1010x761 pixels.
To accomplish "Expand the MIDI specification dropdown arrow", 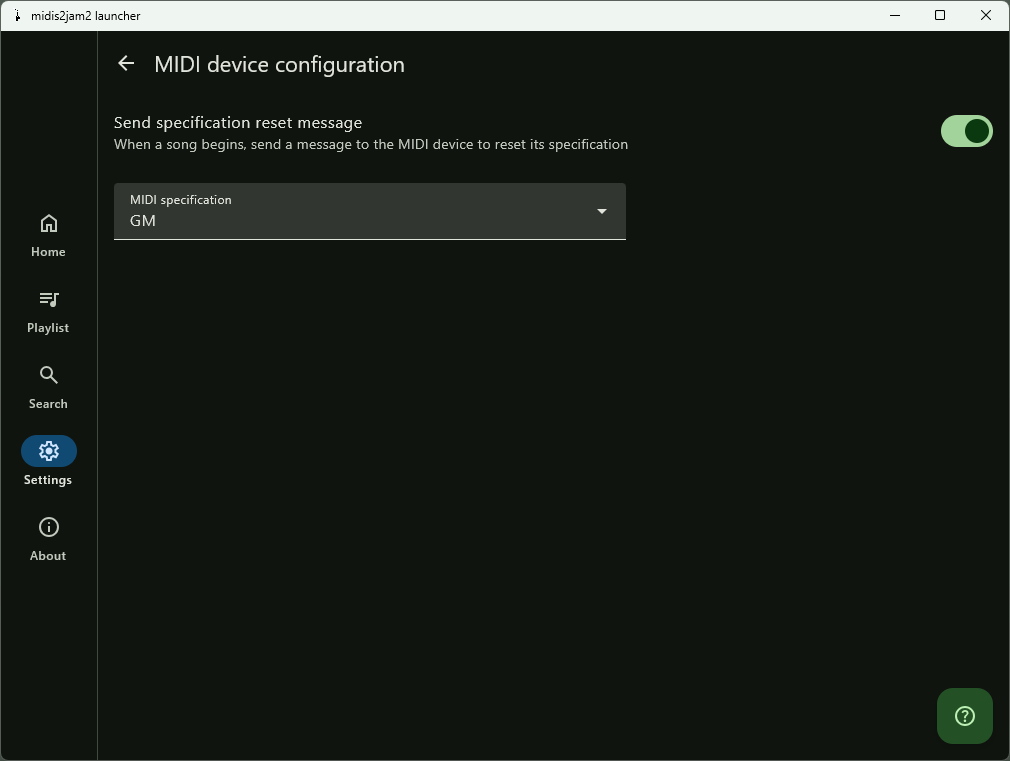I will point(602,211).
